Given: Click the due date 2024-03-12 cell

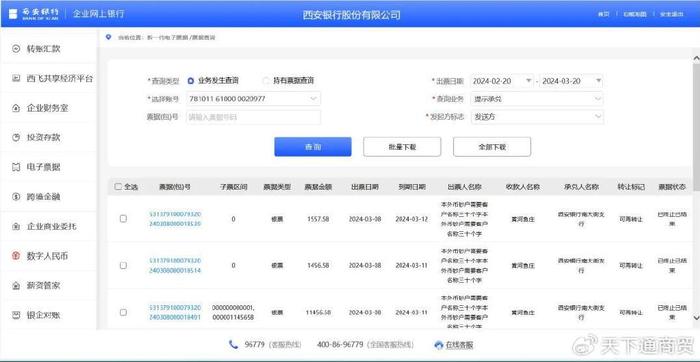Looking at the screenshot, I should tap(412, 219).
